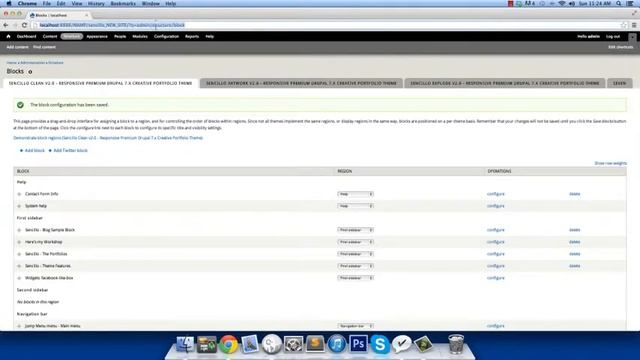Open iTunes from the dock
Screen dimensions: 640x360
(x=337, y=344)
